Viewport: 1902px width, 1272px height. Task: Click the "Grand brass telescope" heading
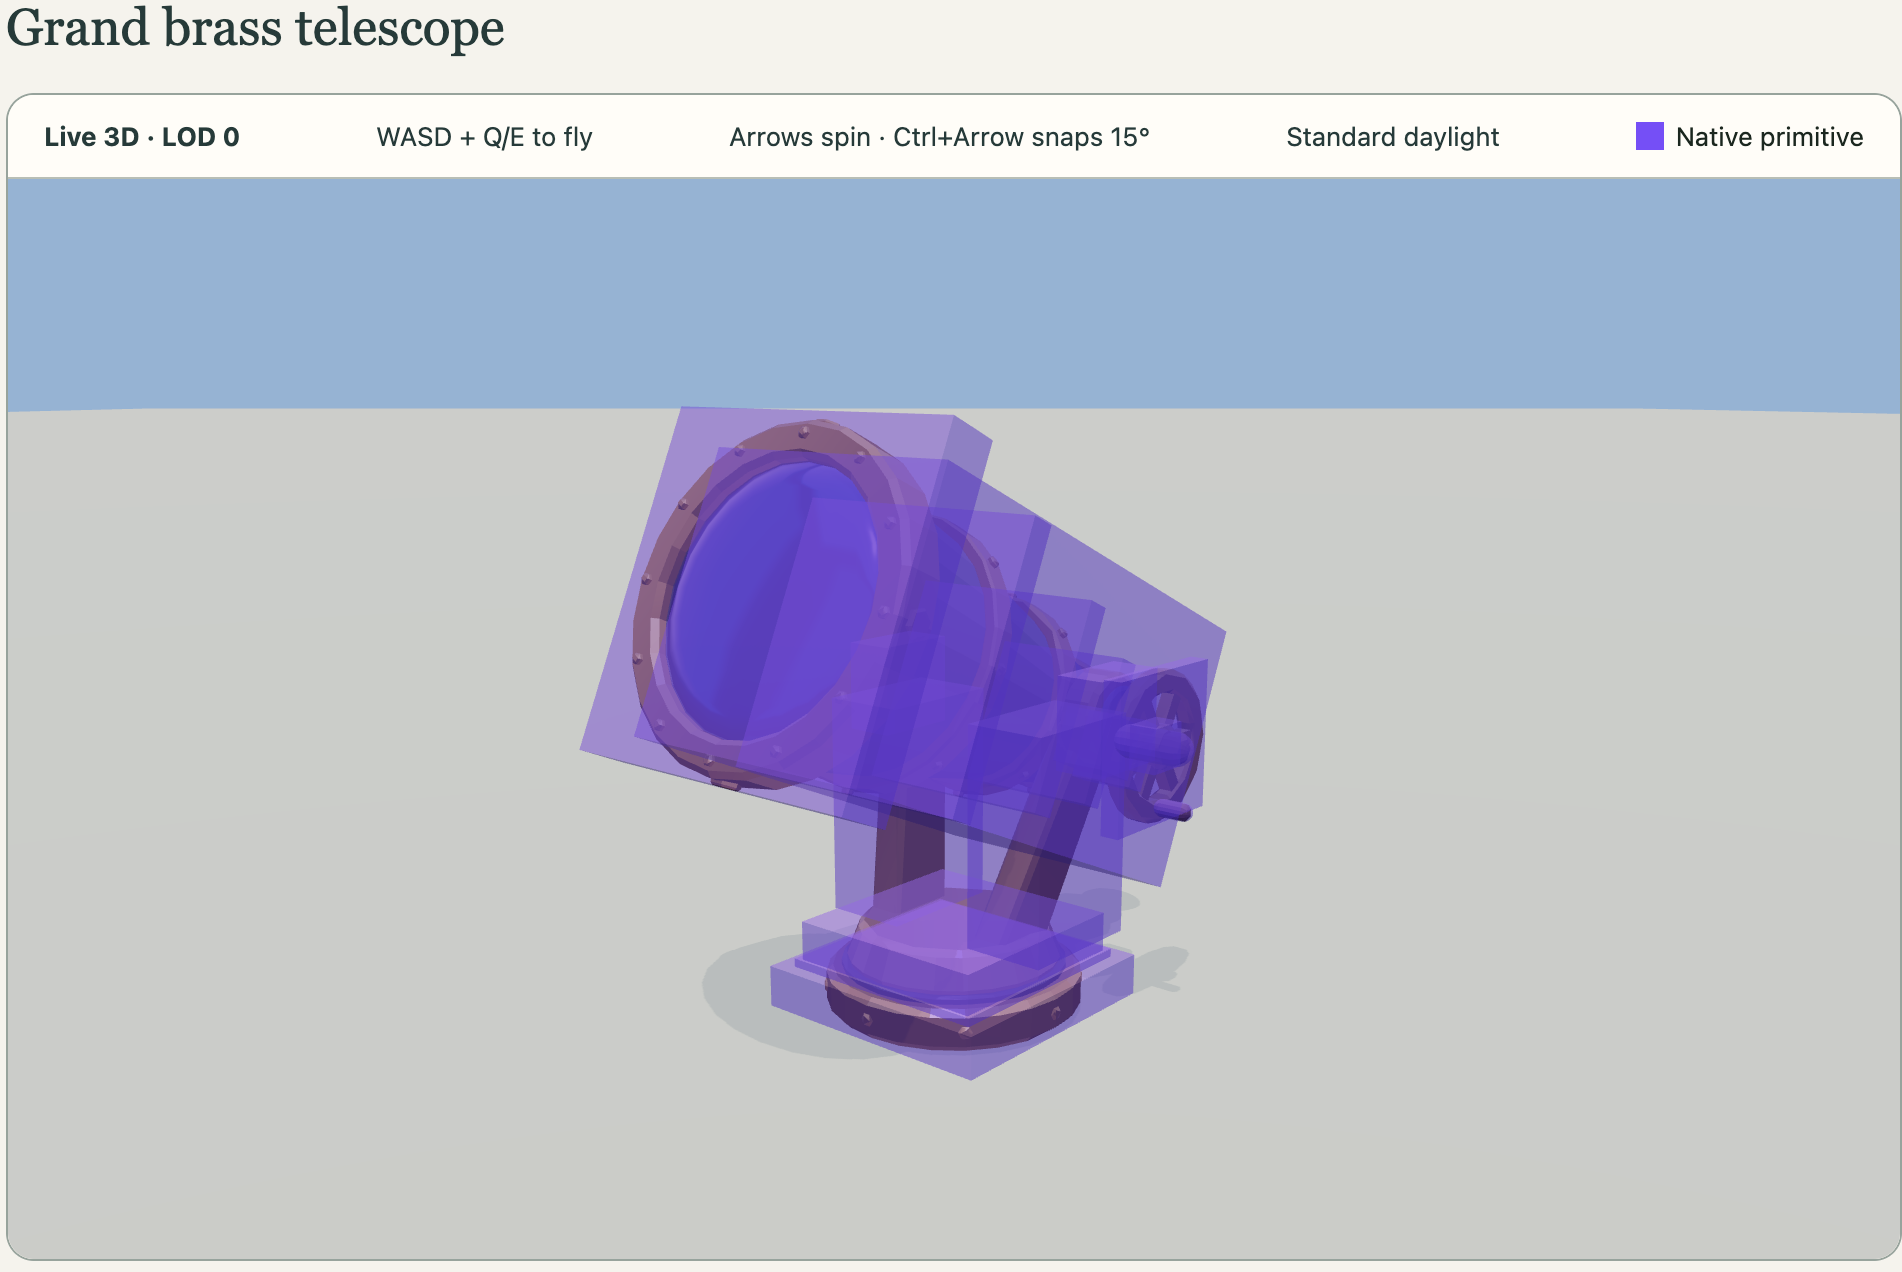click(x=255, y=27)
